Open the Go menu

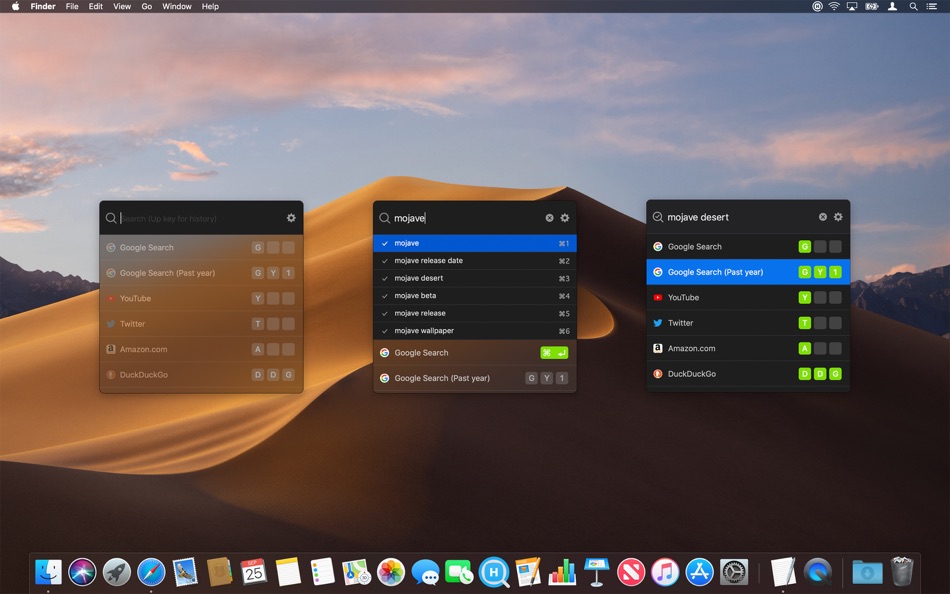tap(147, 6)
